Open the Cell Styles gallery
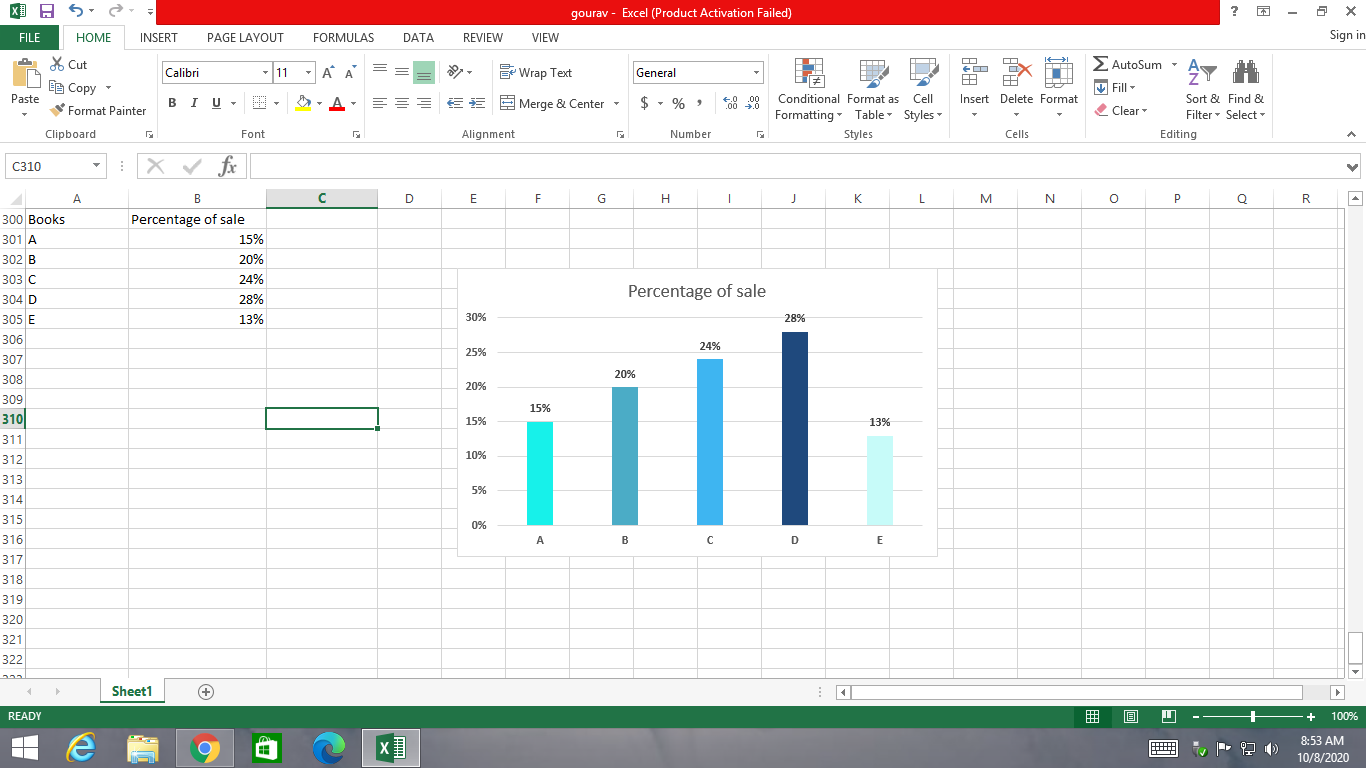This screenshot has height=768, width=1366. tap(923, 89)
